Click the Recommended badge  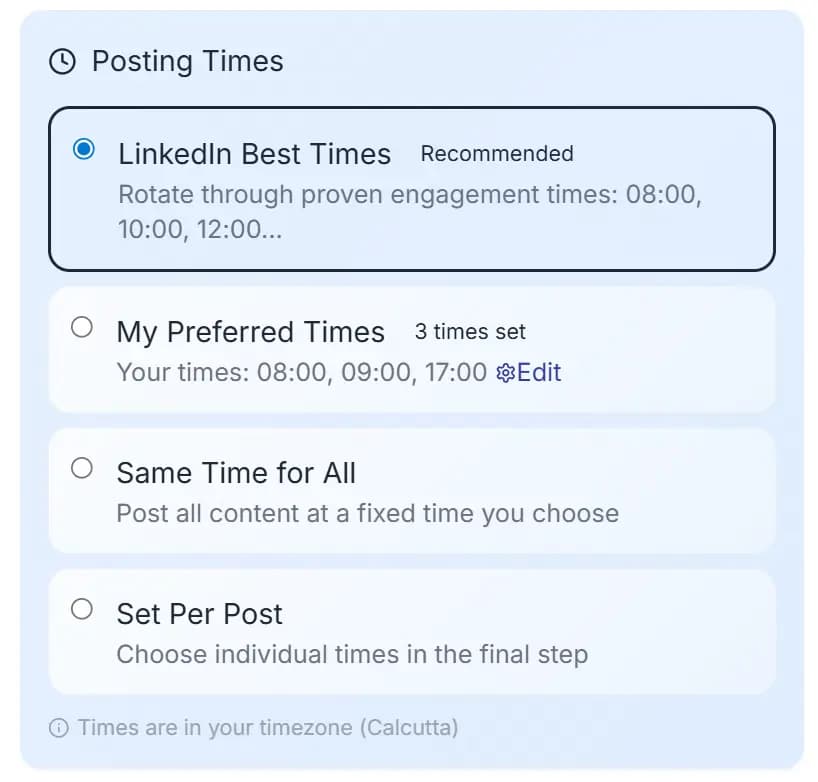click(x=496, y=154)
